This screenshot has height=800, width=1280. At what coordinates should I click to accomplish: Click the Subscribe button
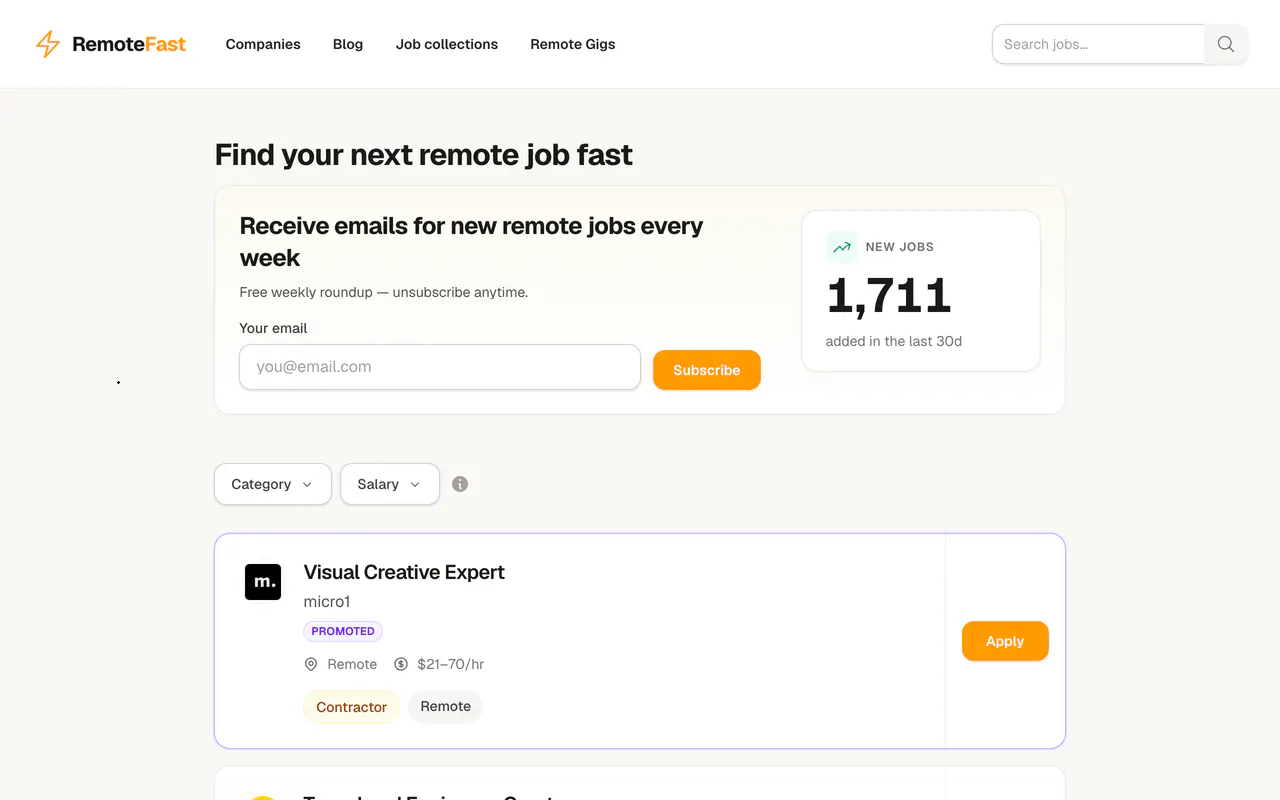click(x=707, y=370)
